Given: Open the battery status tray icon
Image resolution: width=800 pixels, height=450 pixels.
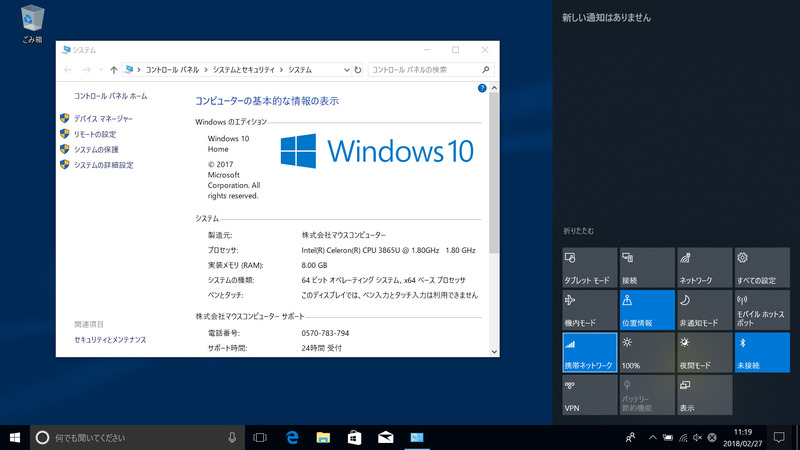Looking at the screenshot, I should [x=667, y=437].
